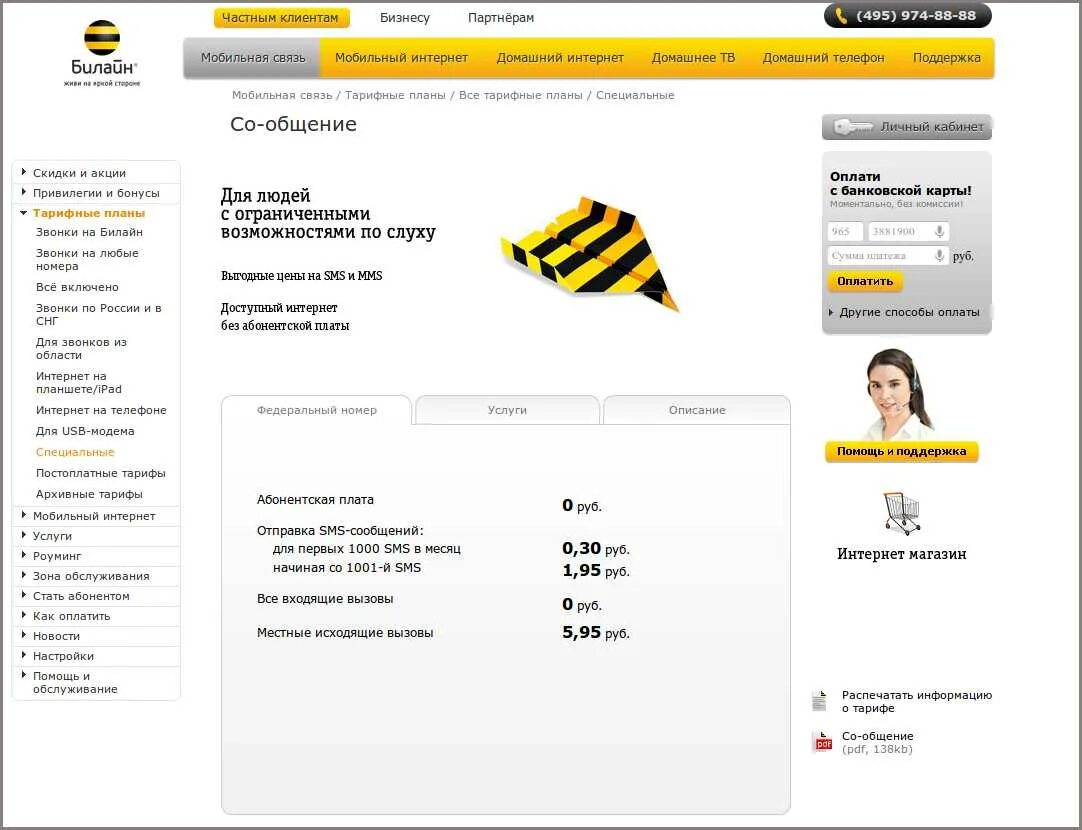Expand Помощь и обслуживание section

(x=23, y=675)
